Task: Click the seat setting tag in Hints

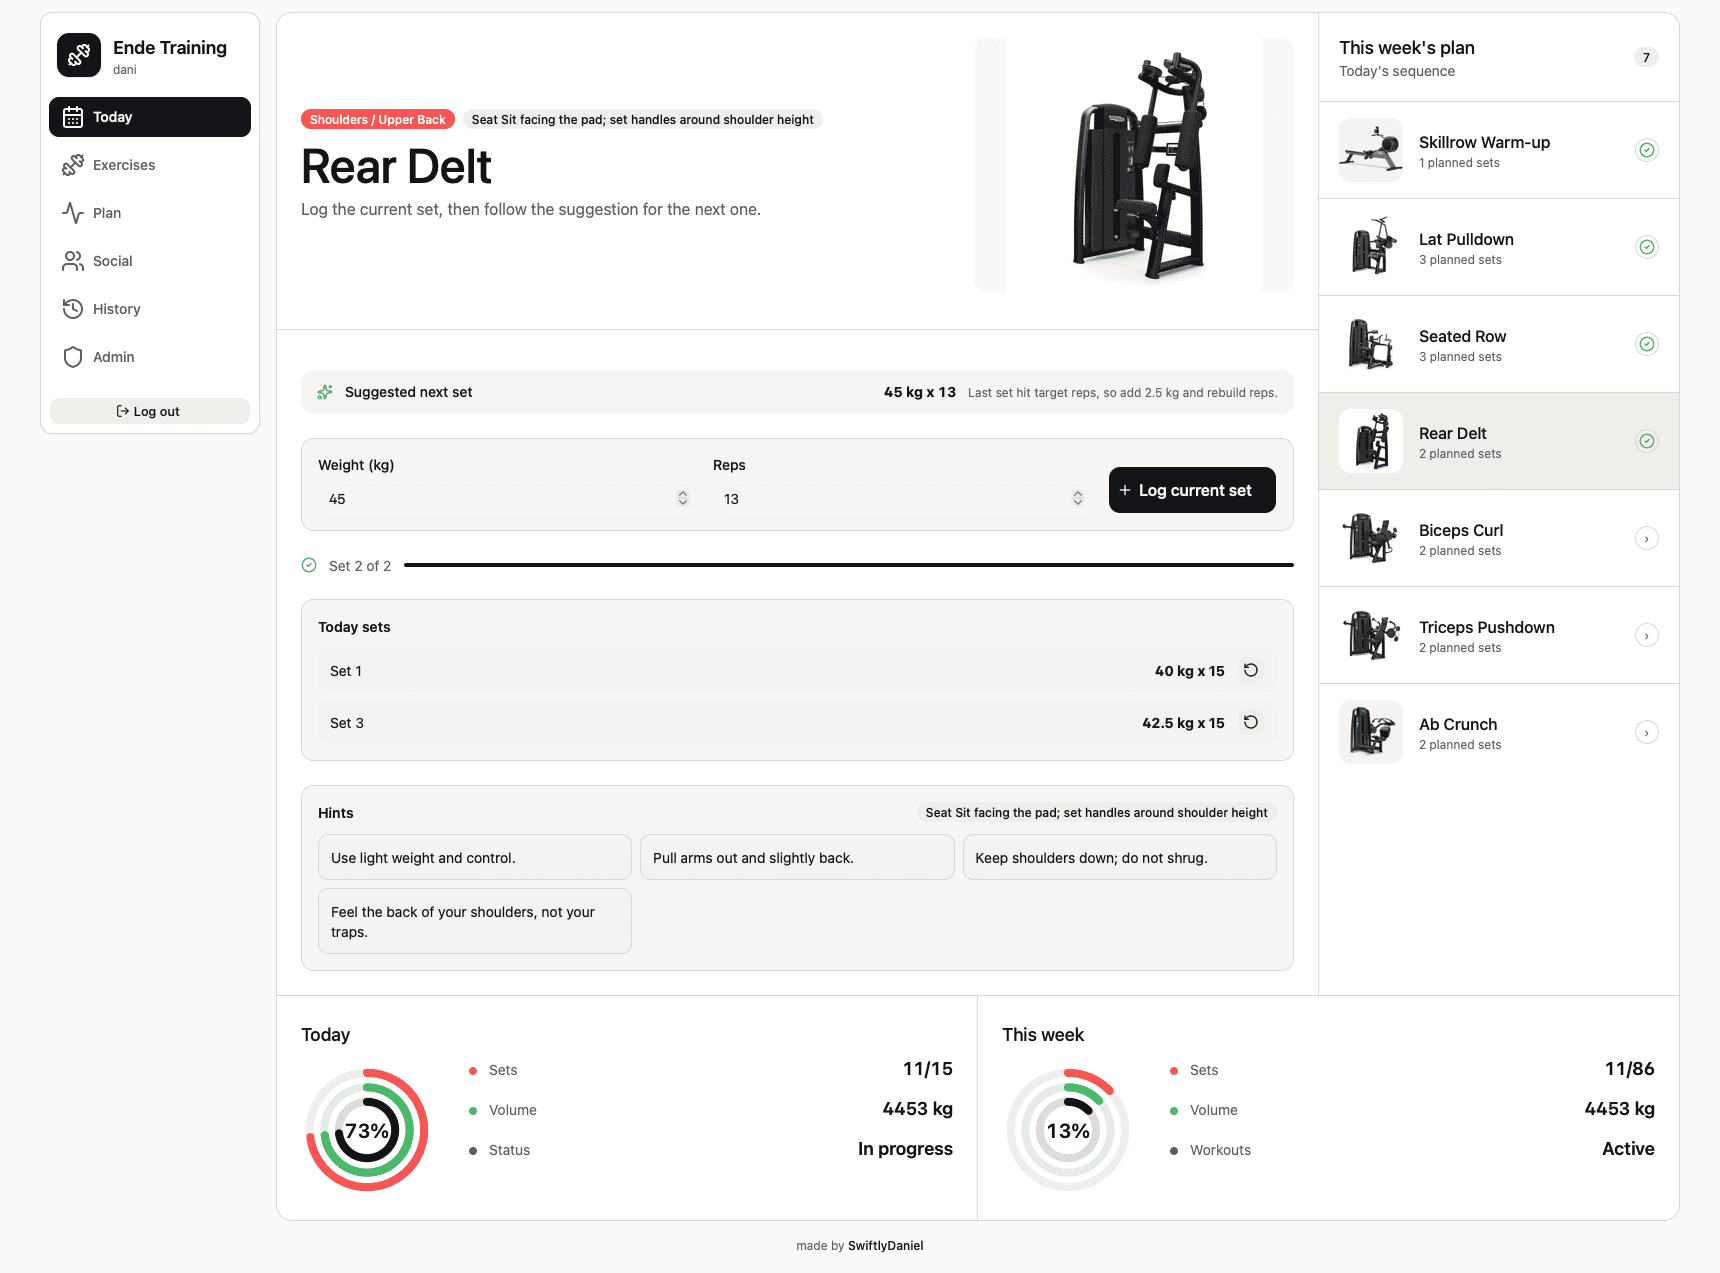Action: click(1097, 813)
